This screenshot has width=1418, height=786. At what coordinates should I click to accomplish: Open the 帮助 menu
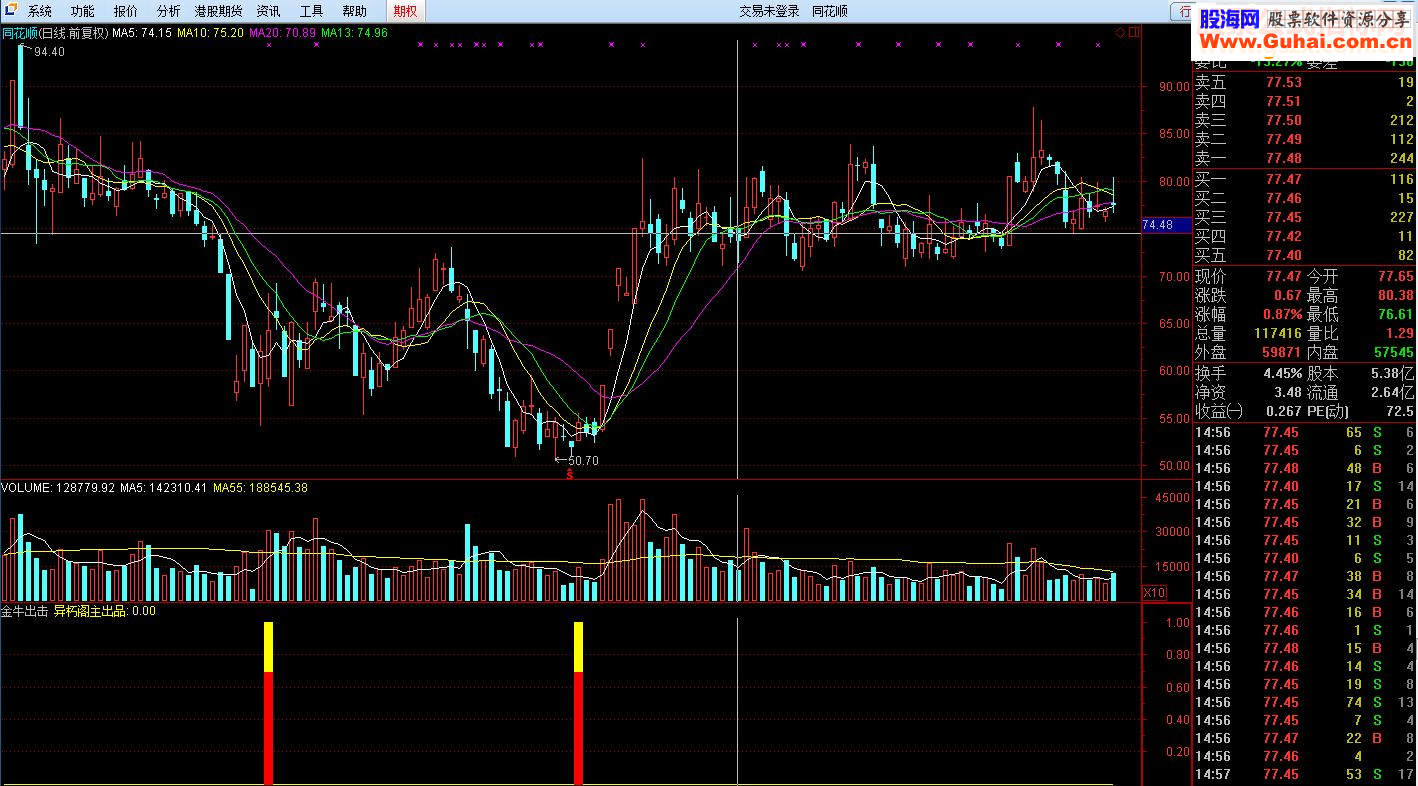point(354,11)
